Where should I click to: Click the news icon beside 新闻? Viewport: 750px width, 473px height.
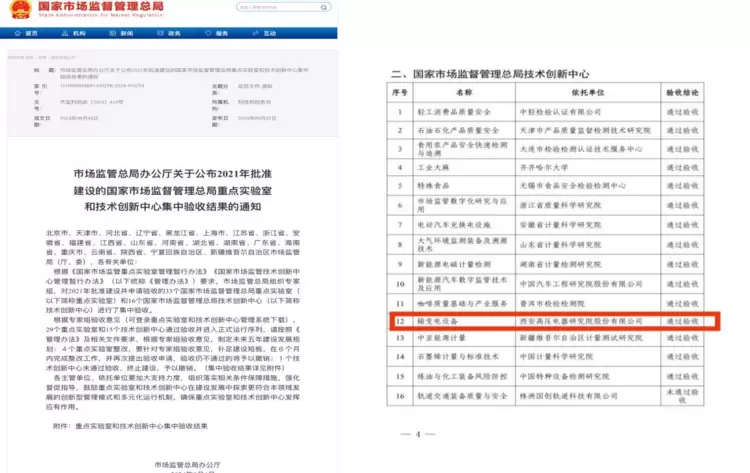[112, 33]
